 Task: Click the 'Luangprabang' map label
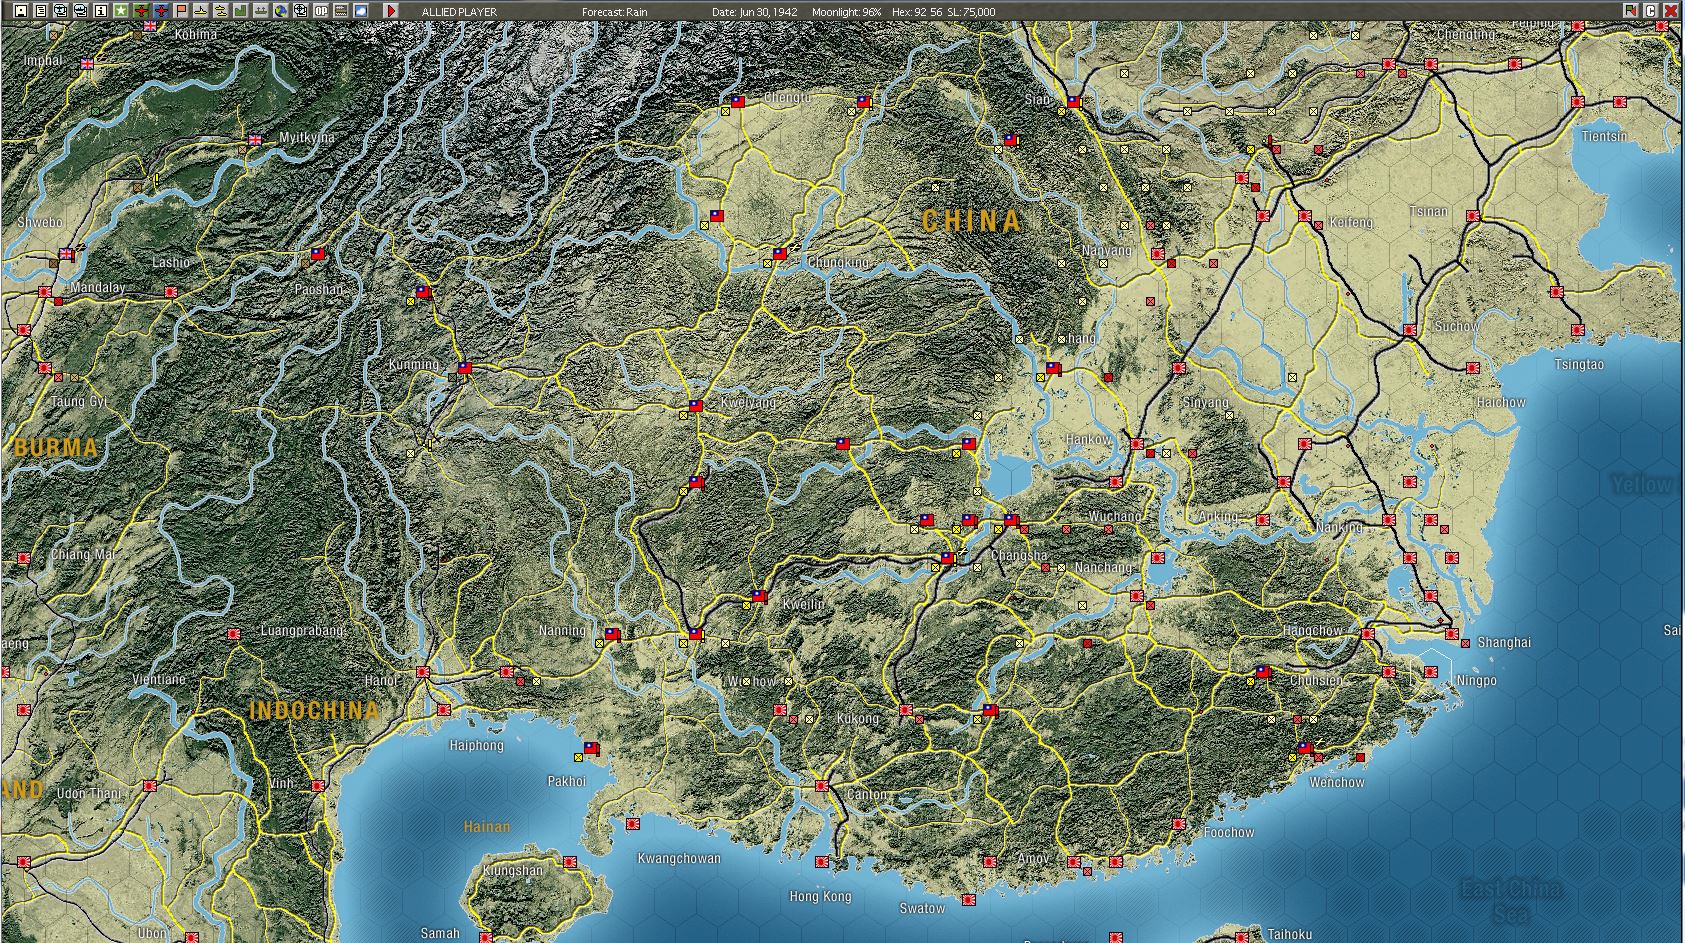tap(302, 631)
